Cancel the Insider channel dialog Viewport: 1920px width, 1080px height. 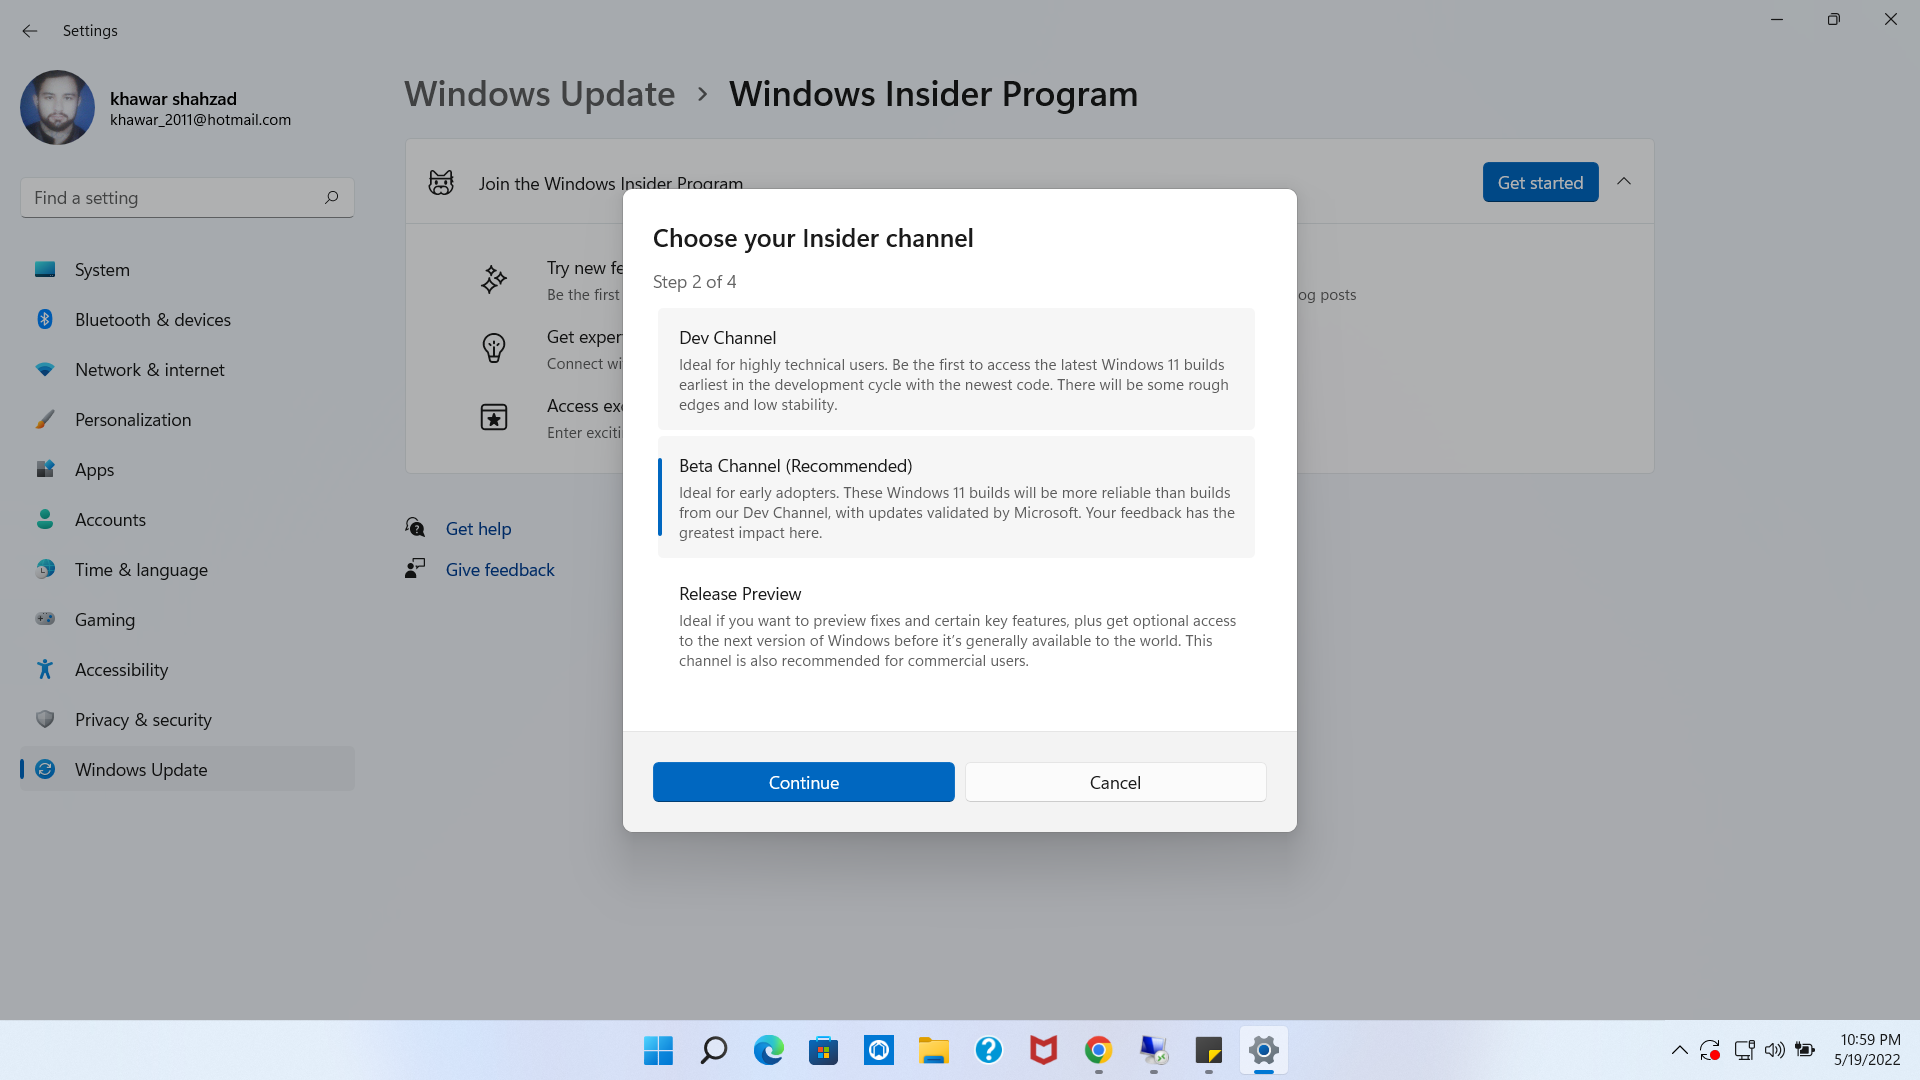tap(1115, 782)
